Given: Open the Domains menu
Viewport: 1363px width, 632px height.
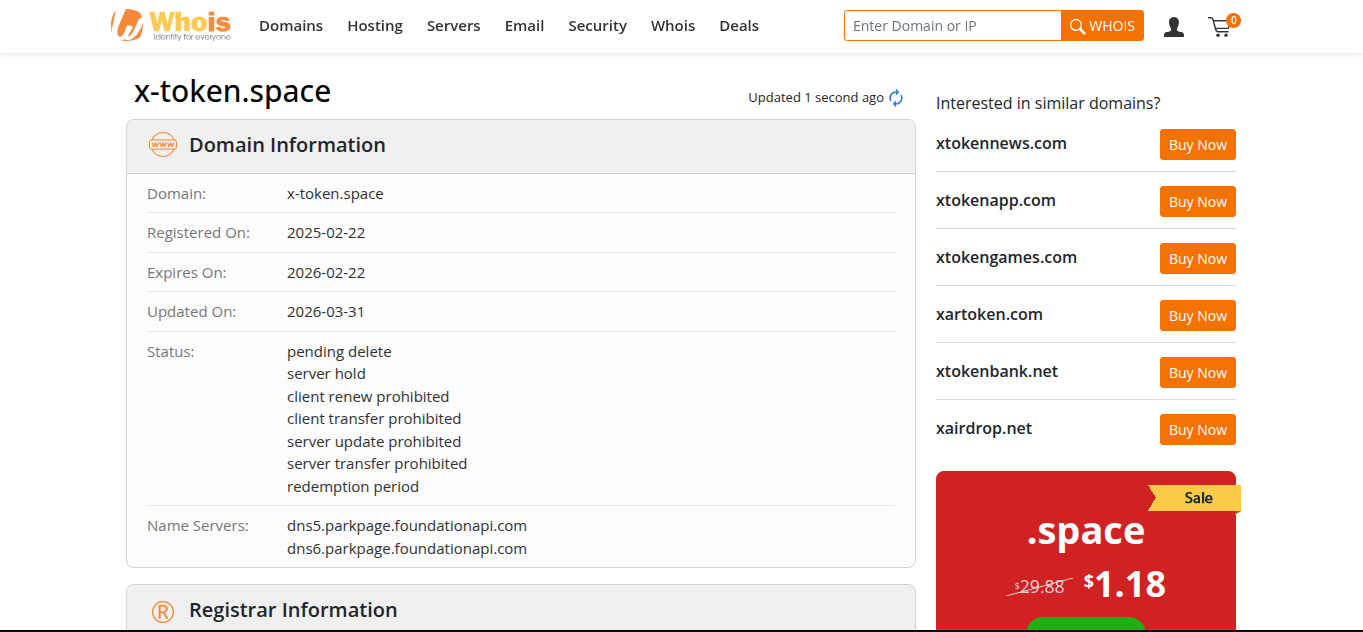Looking at the screenshot, I should coord(291,26).
